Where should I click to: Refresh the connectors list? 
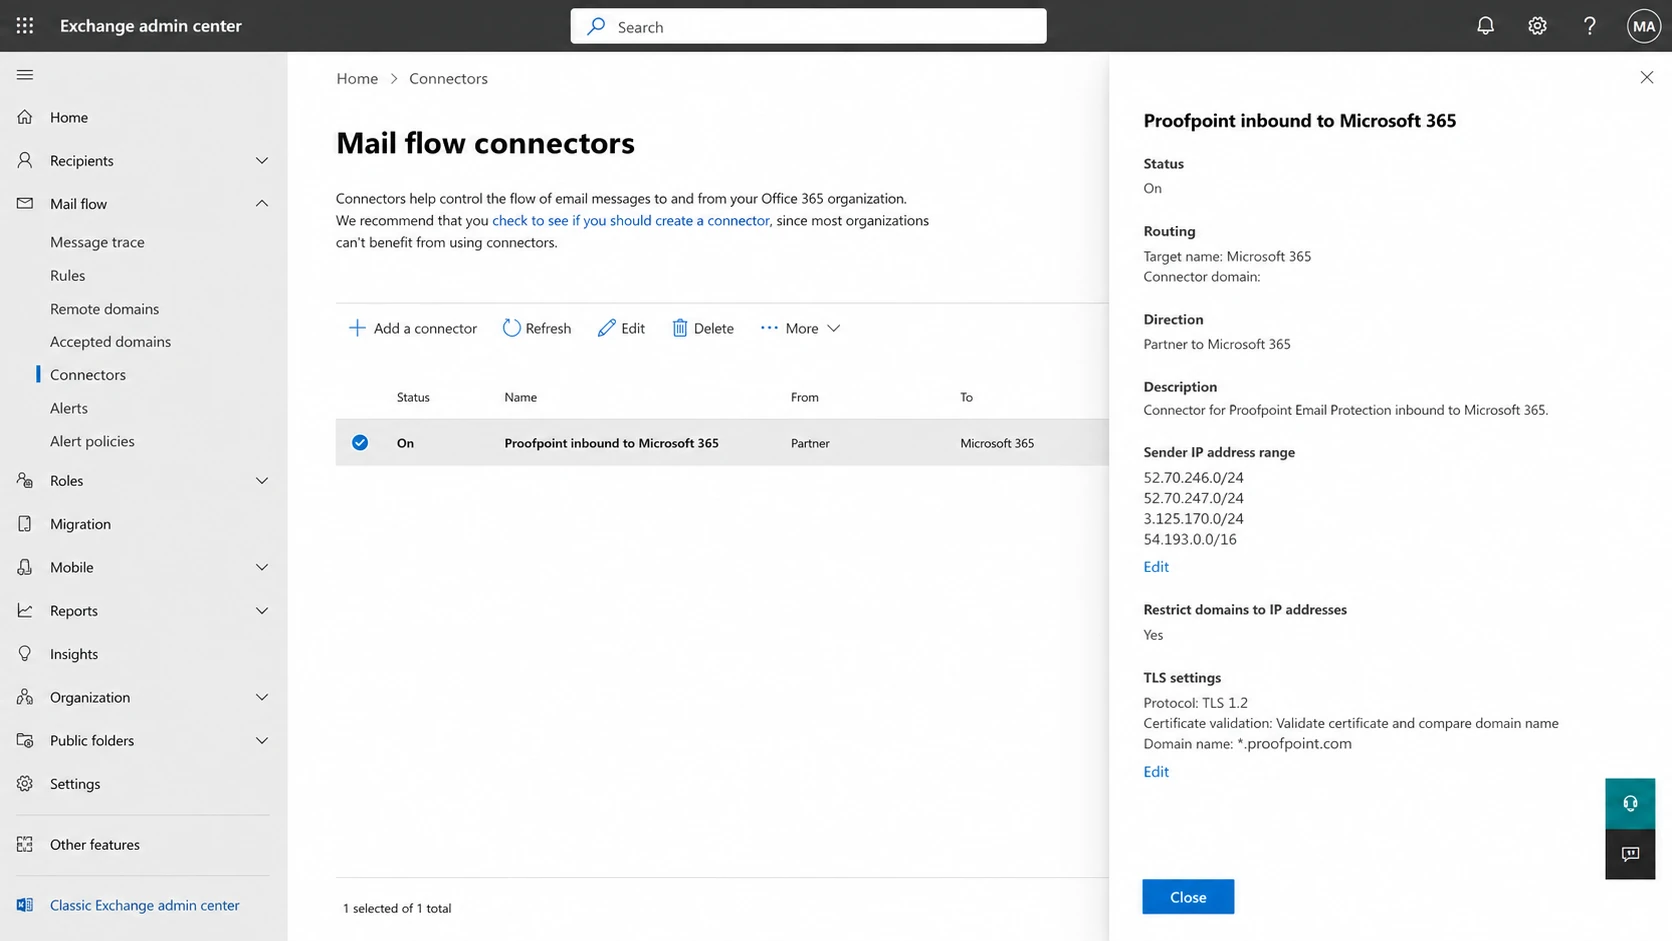click(537, 328)
